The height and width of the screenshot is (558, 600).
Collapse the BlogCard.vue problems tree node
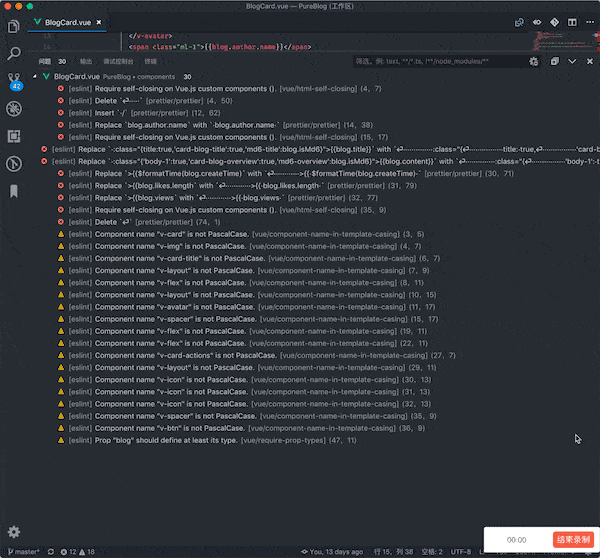tap(34, 77)
